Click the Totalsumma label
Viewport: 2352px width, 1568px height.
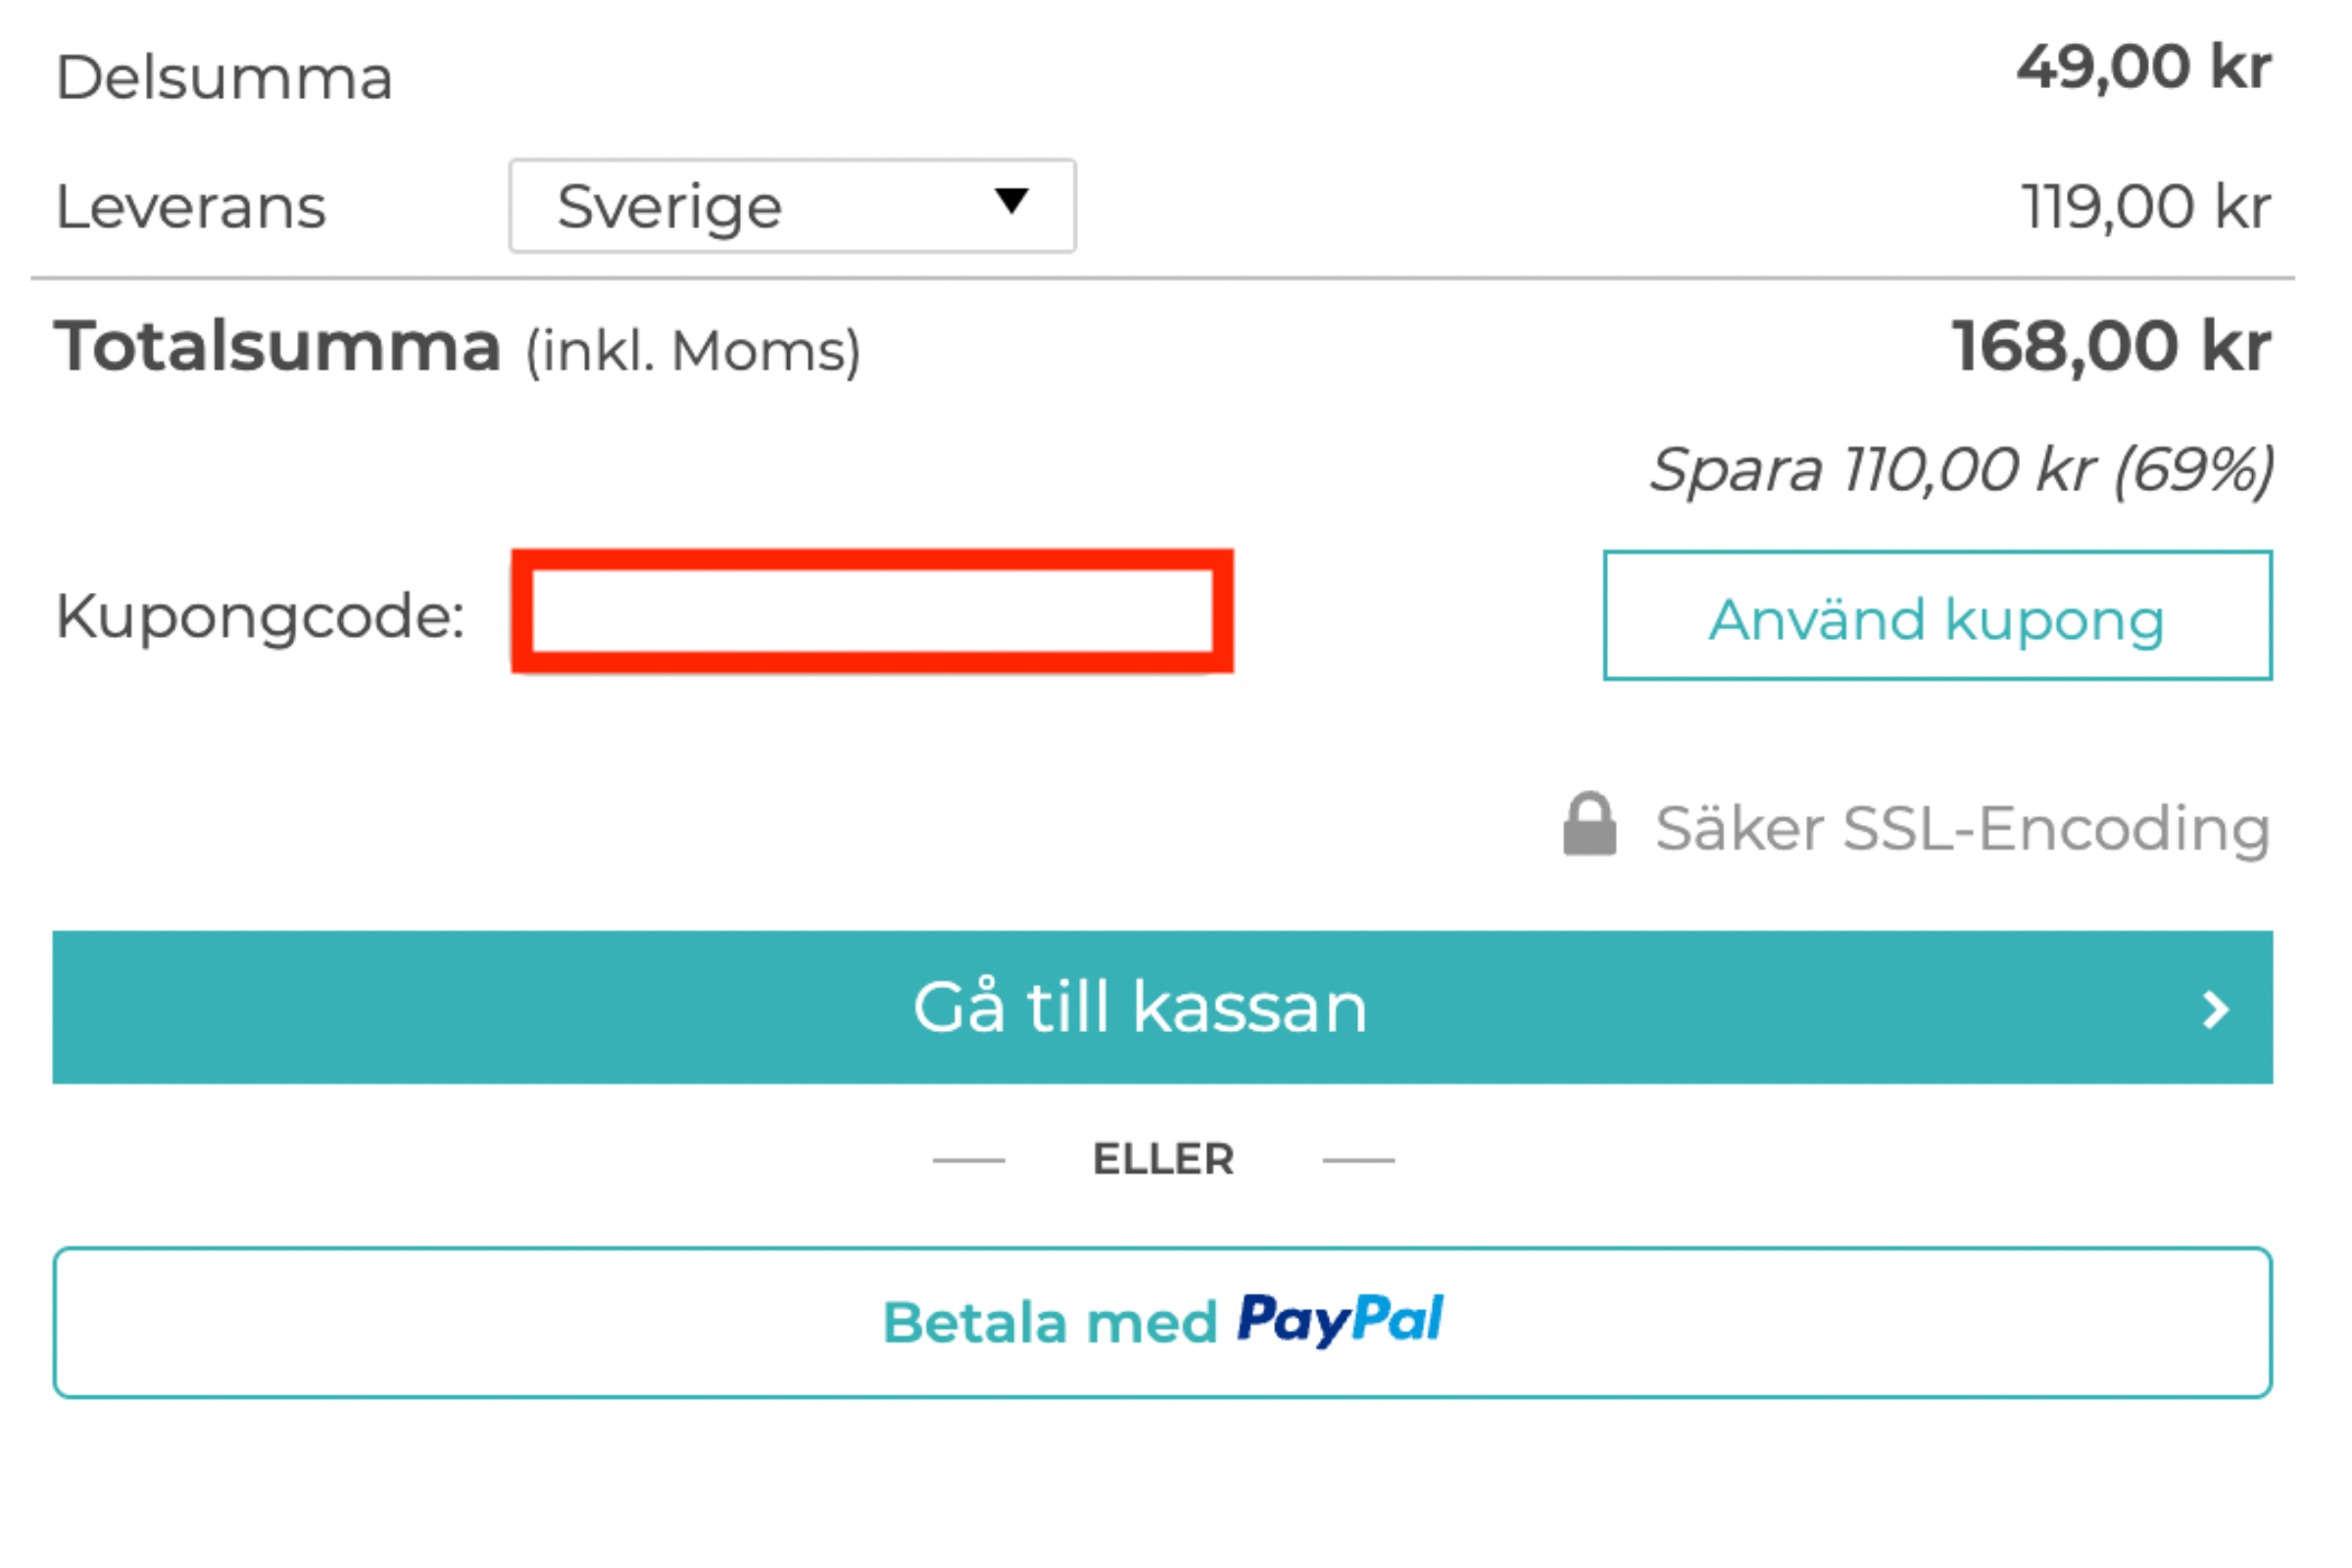(x=277, y=346)
